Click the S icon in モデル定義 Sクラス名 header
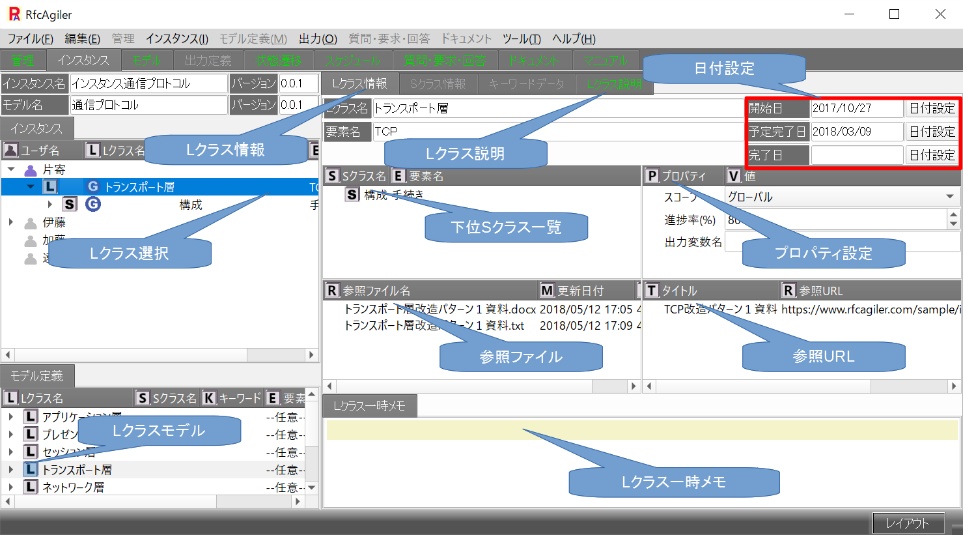This screenshot has height=535, width=963. click(x=142, y=398)
